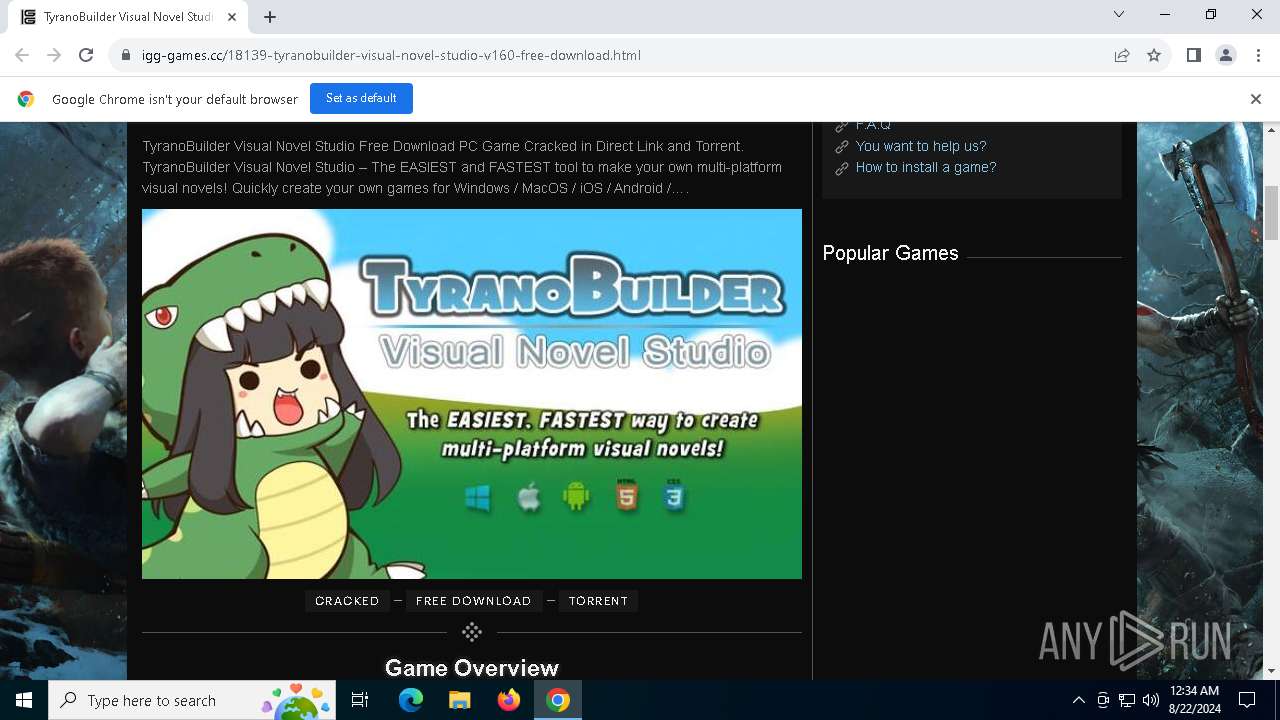Image resolution: width=1280 pixels, height=720 pixels.
Task: Open the Chrome three-dot menu
Action: click(x=1257, y=55)
